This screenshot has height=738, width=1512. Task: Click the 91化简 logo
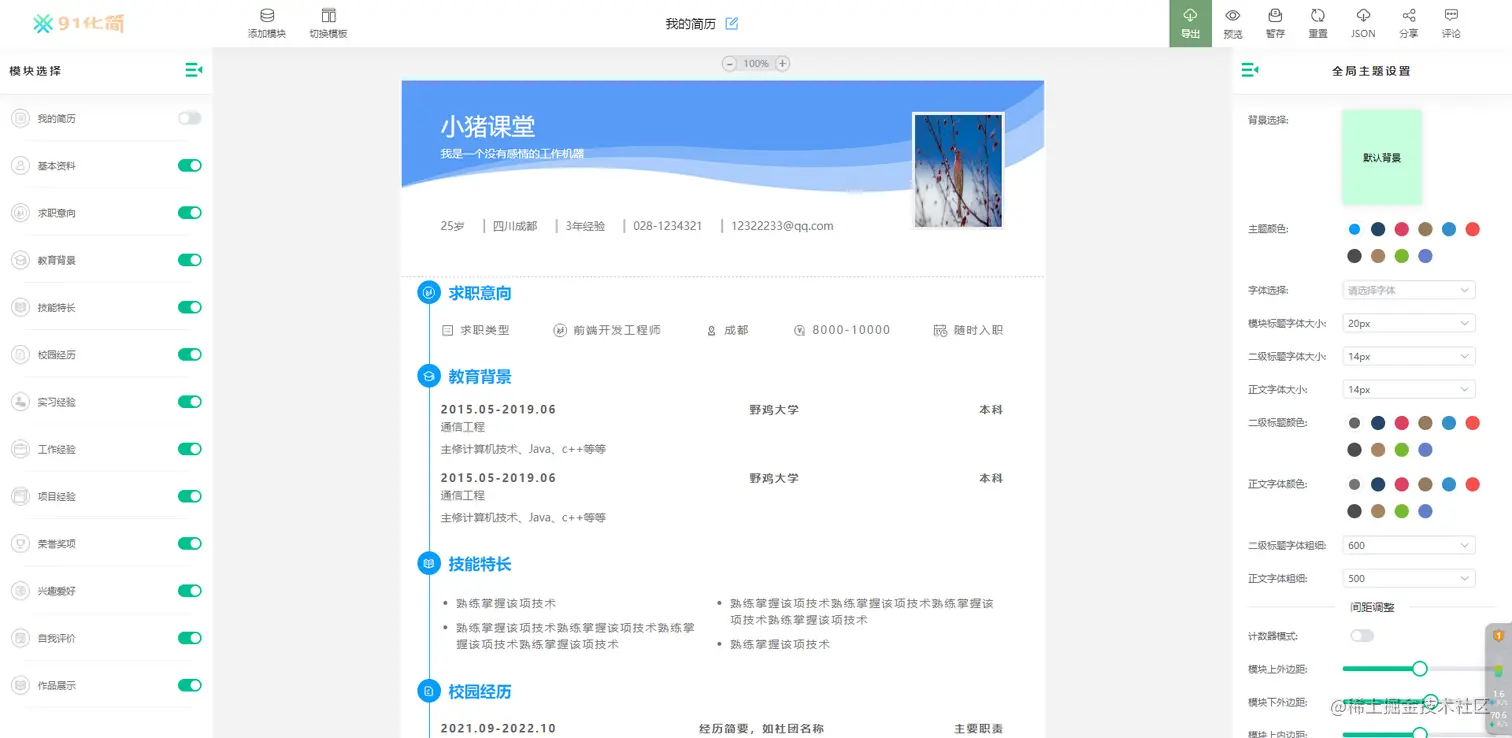(78, 23)
